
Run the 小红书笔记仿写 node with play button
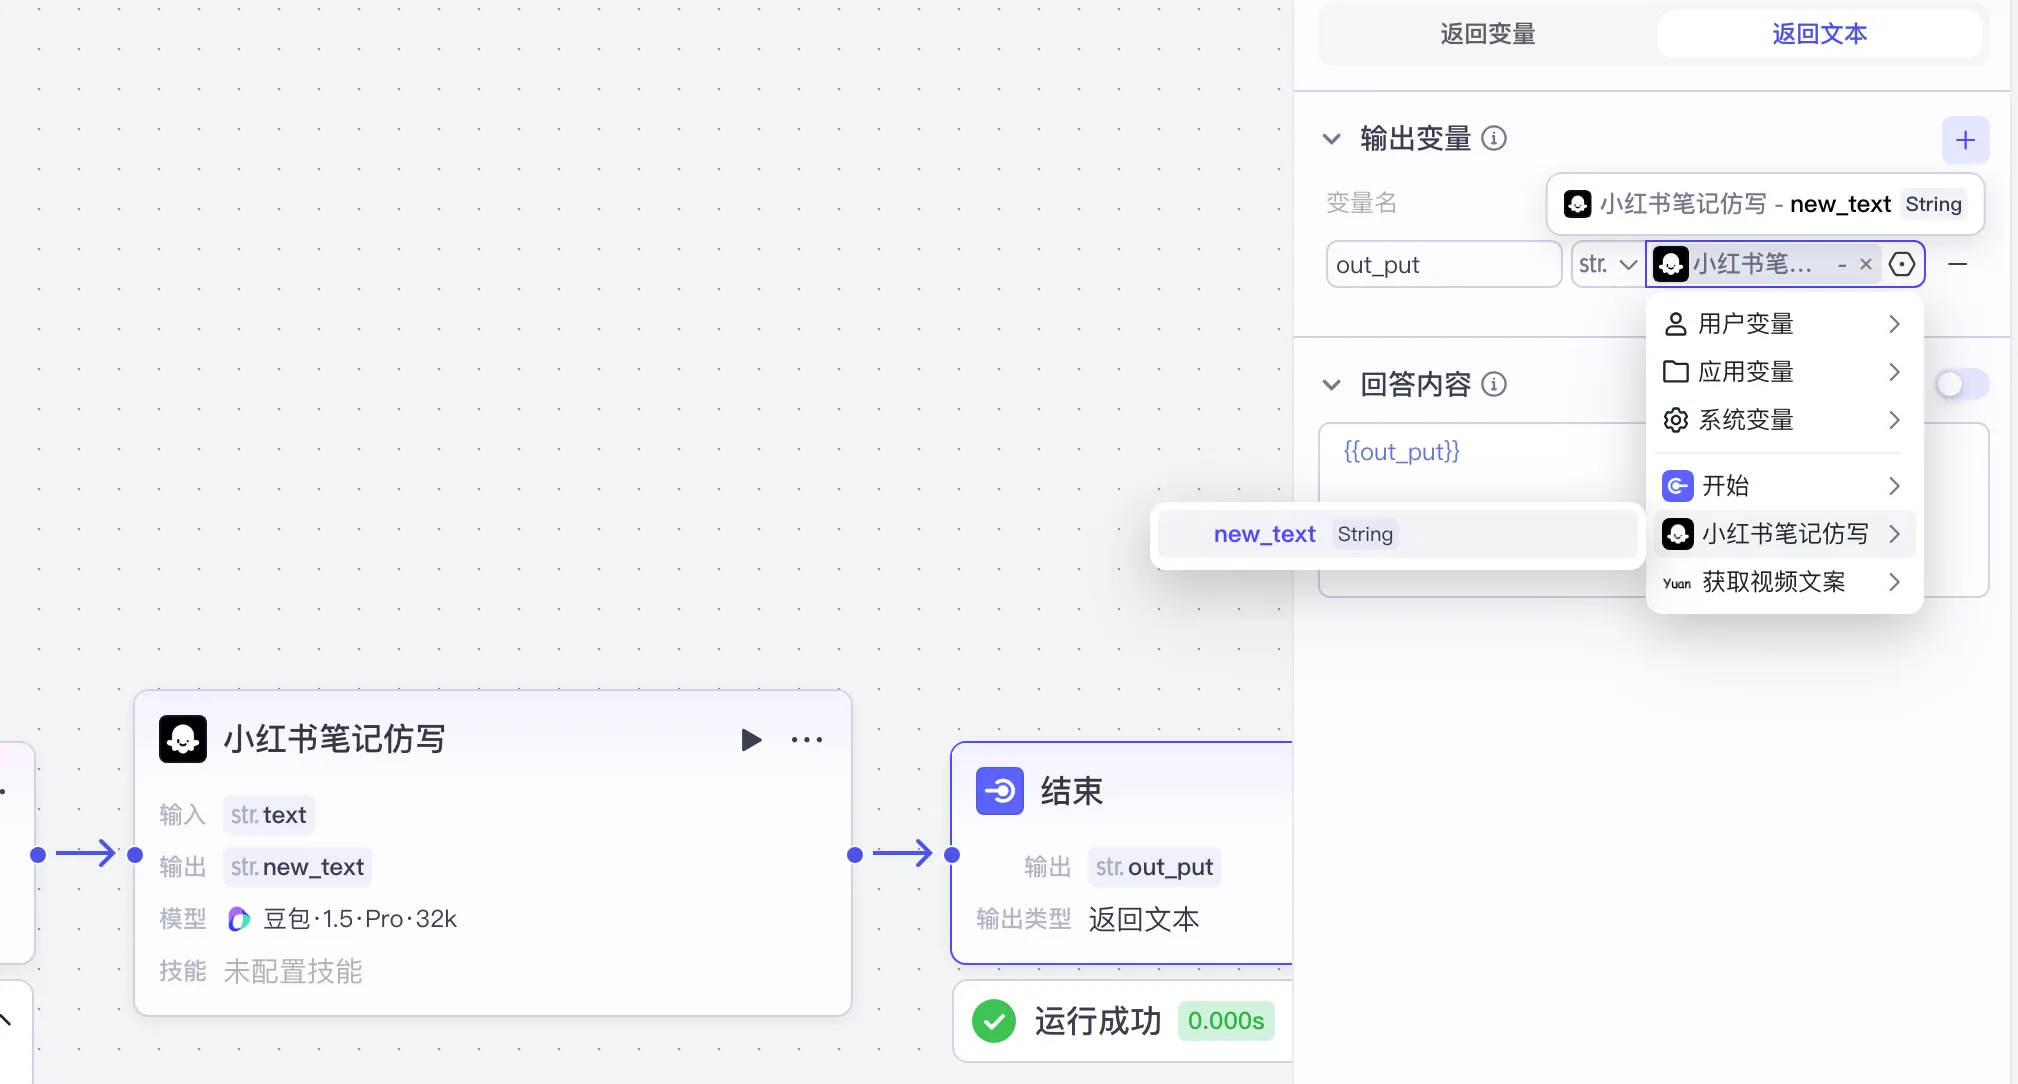[751, 740]
